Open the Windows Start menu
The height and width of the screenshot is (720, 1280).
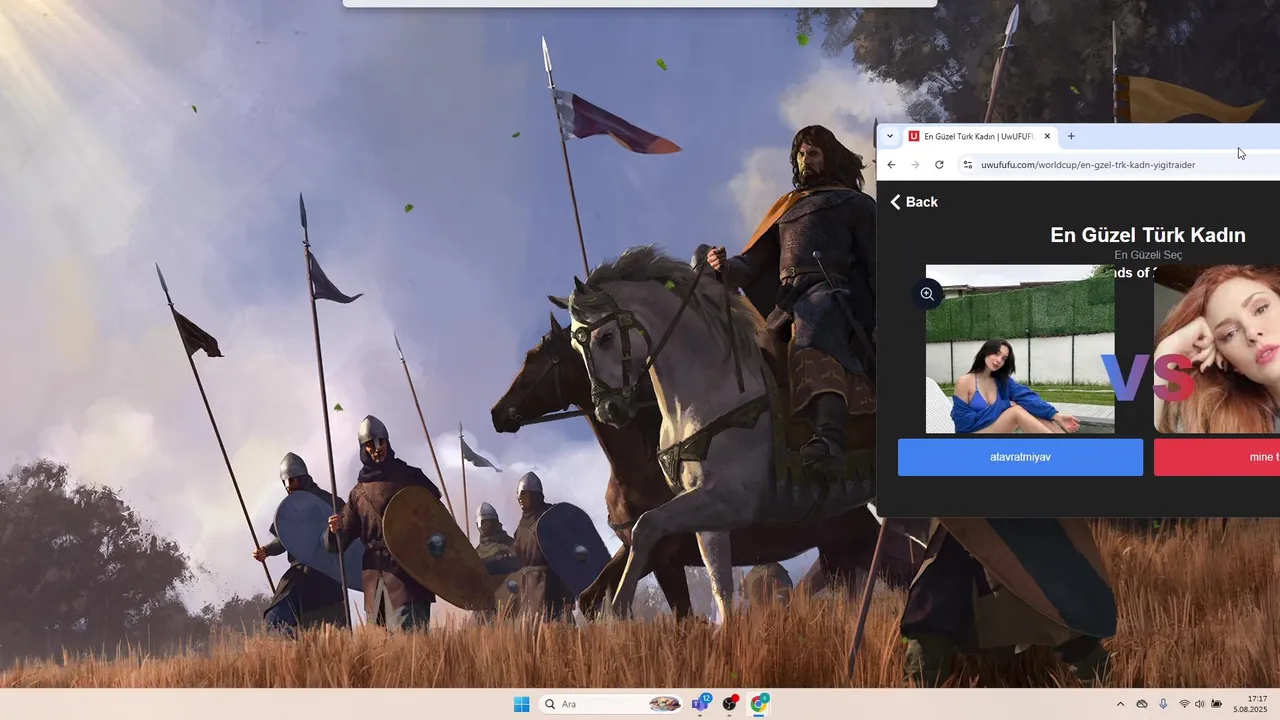521,704
